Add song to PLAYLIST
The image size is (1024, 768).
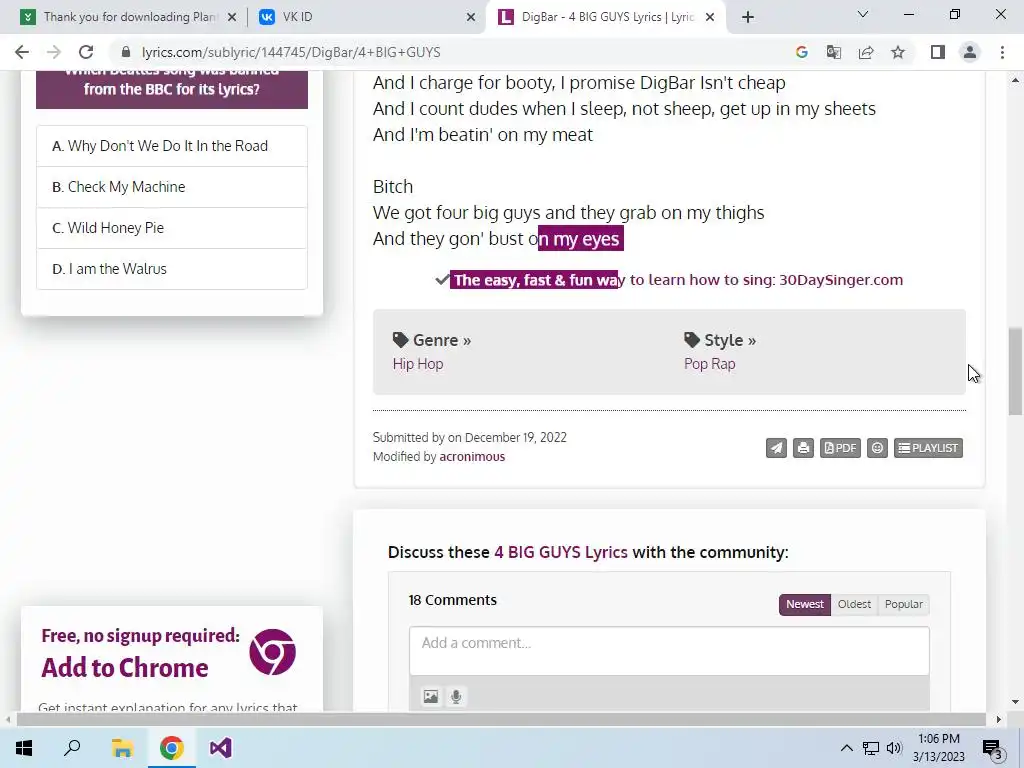pyautogui.click(x=928, y=448)
